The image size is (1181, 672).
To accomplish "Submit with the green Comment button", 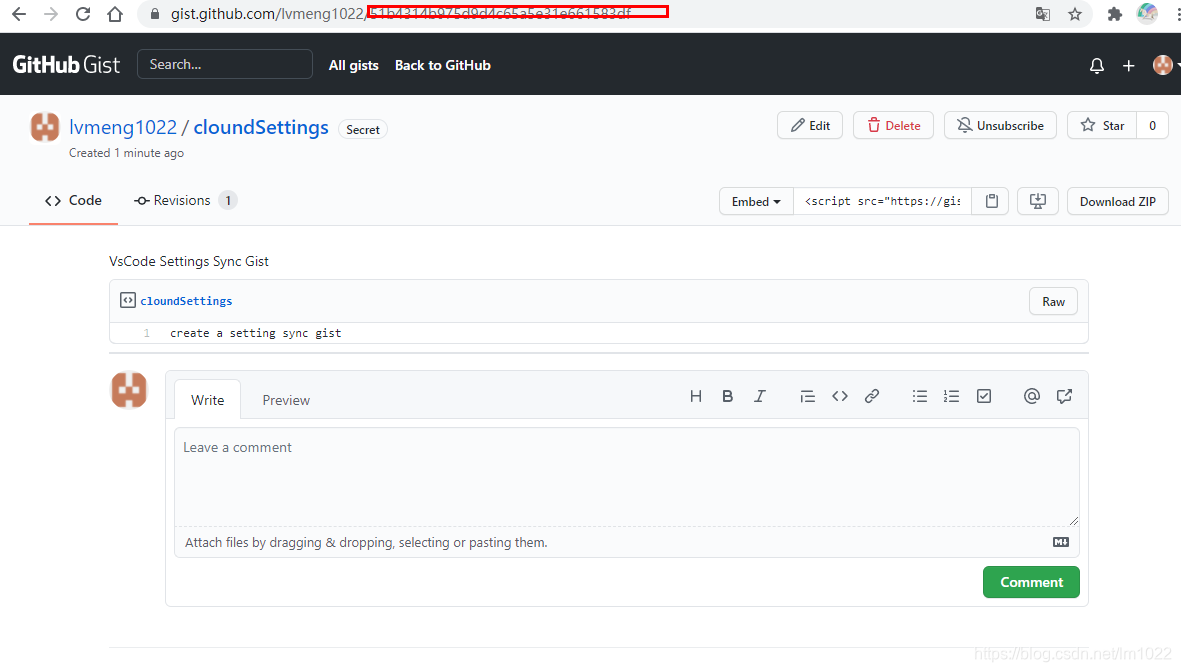I will tap(1031, 582).
